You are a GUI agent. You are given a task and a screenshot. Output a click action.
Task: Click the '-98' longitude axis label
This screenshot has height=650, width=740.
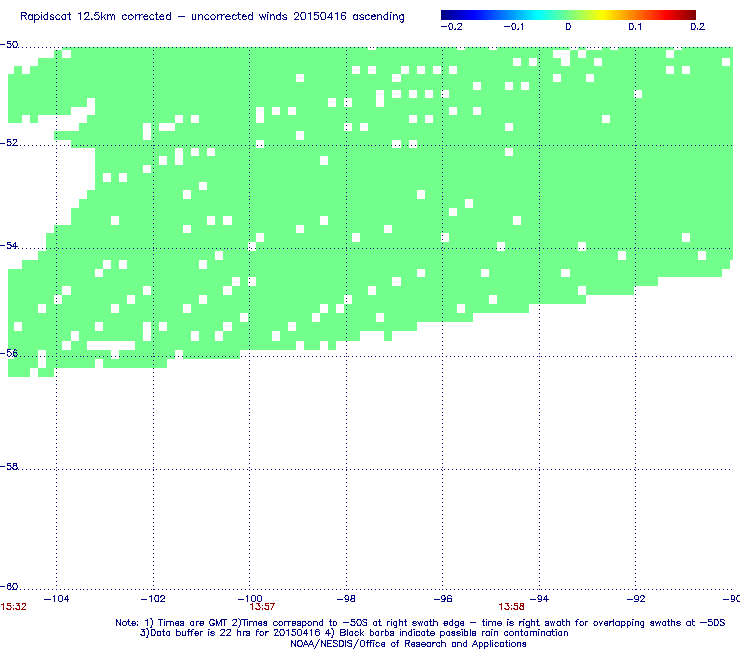pyautogui.click(x=346, y=599)
